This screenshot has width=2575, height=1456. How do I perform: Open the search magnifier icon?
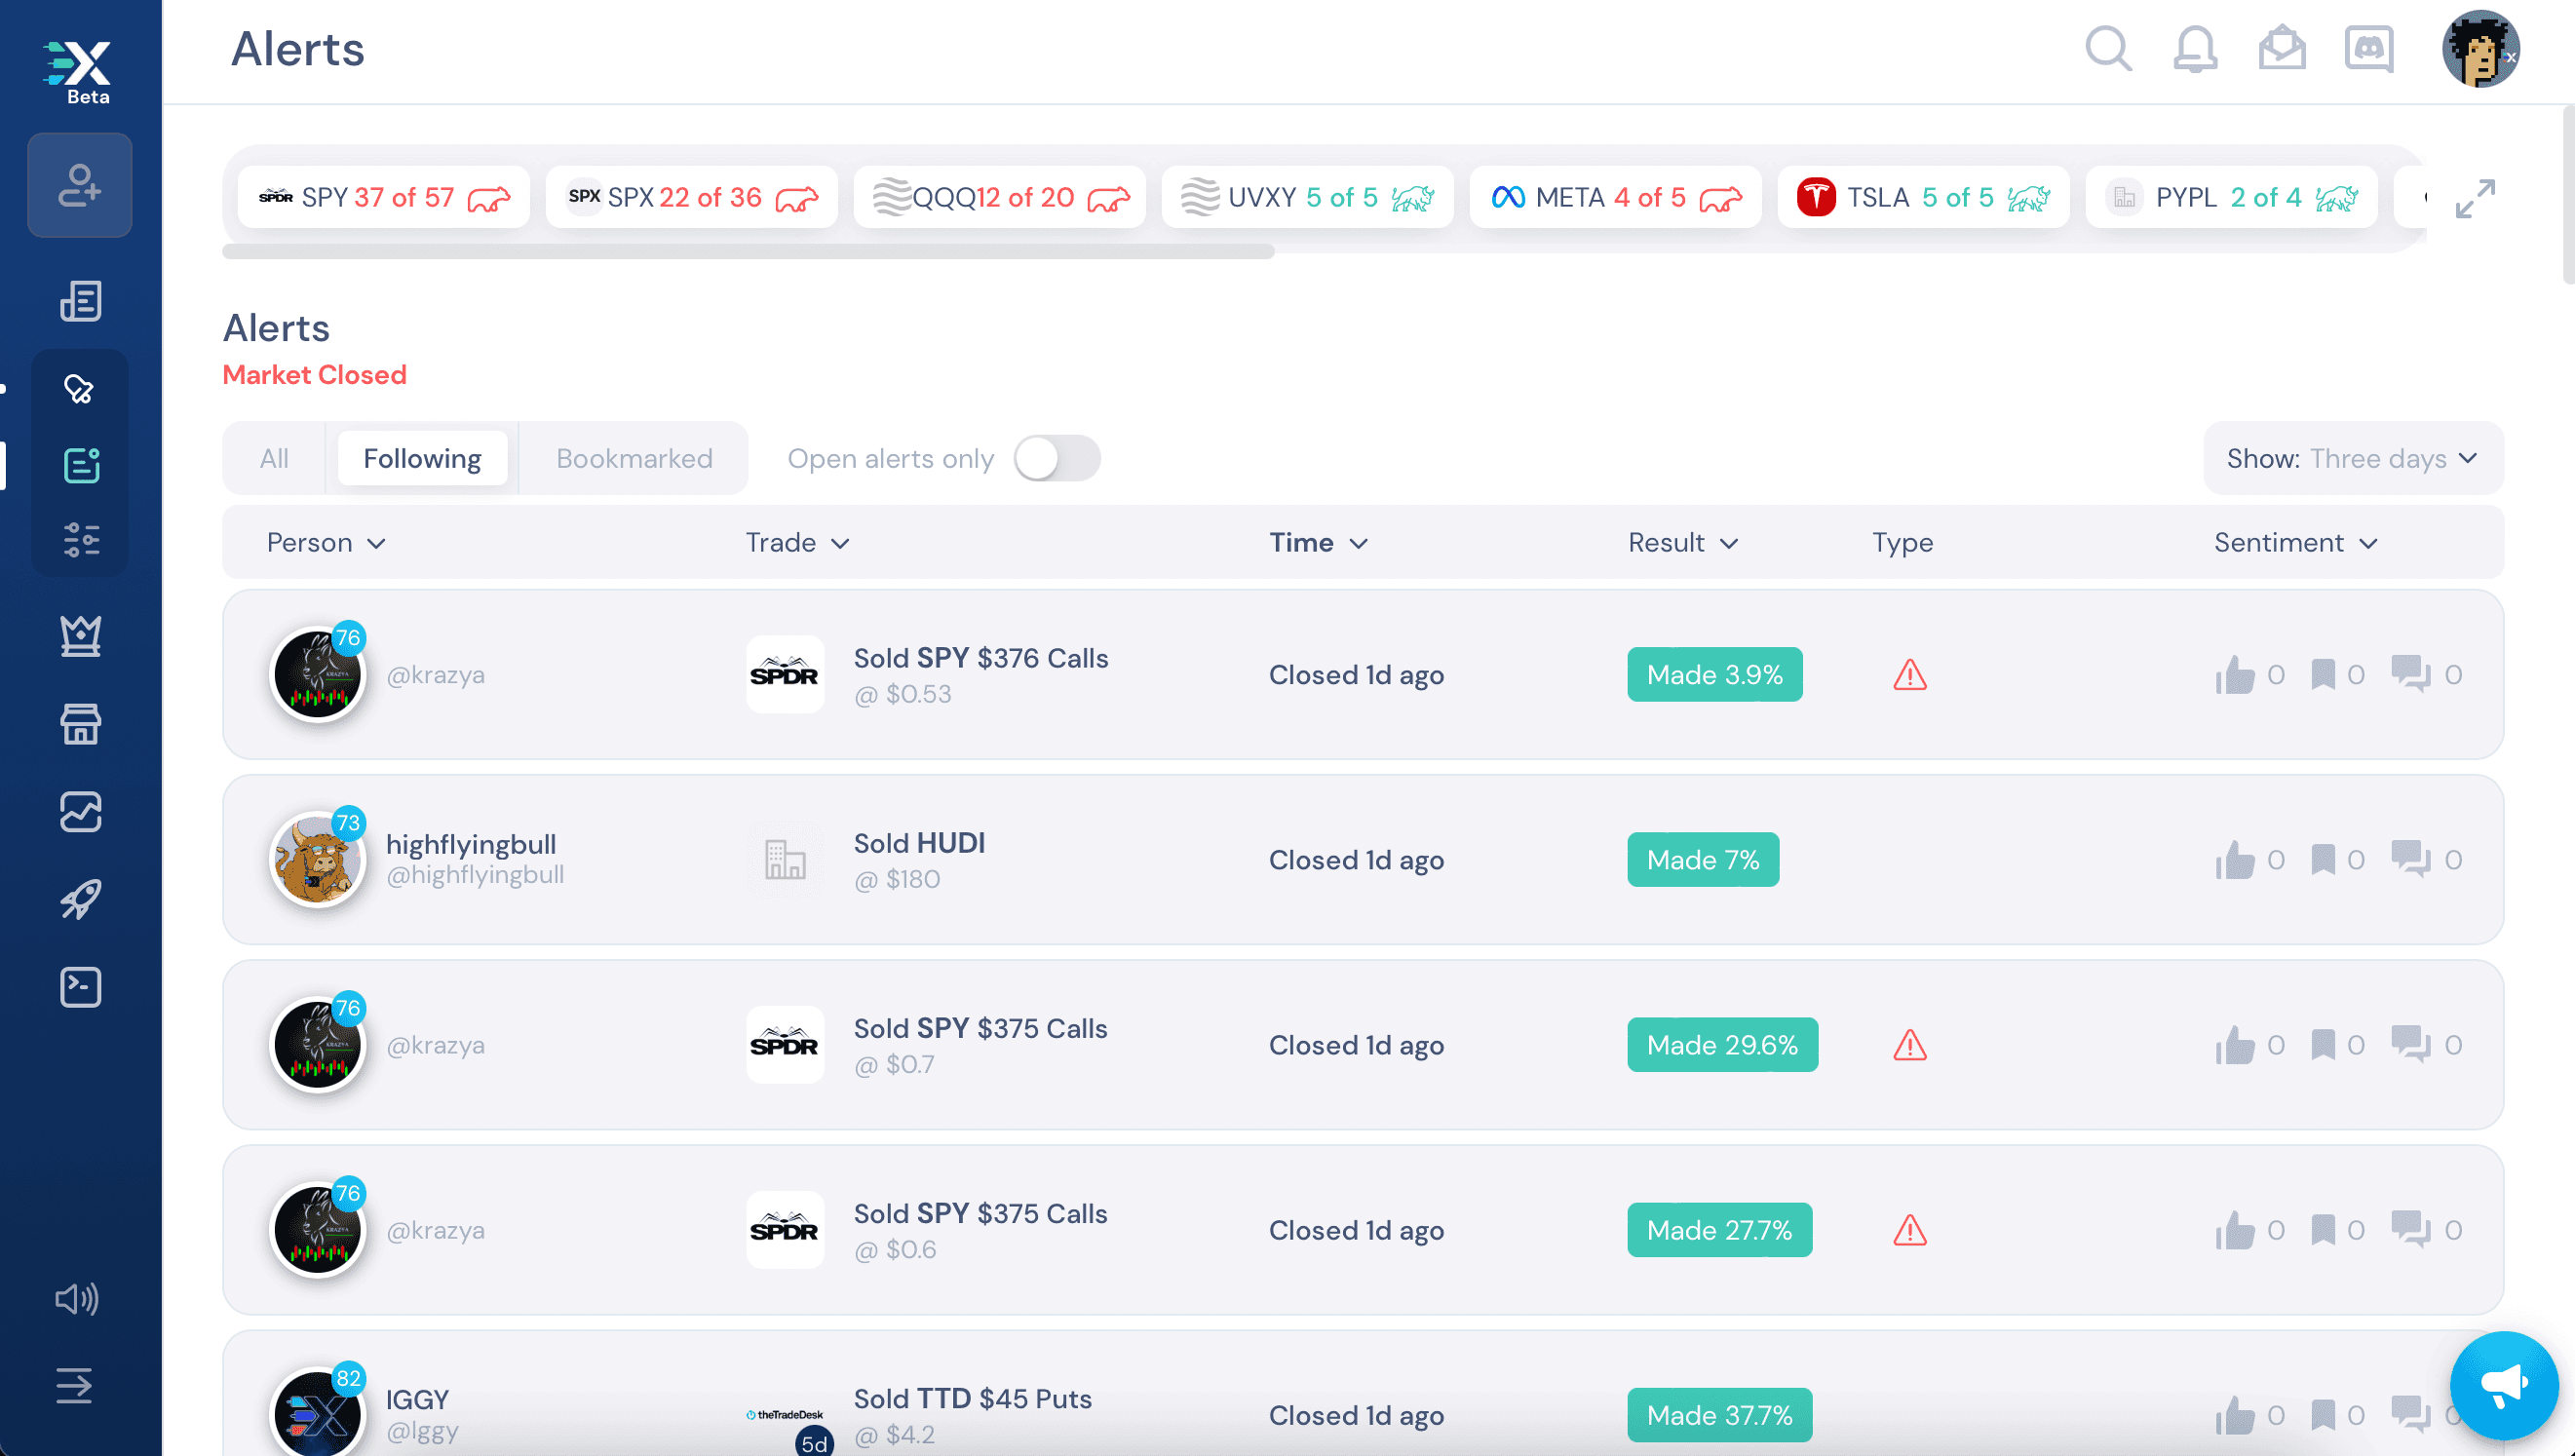(2108, 49)
